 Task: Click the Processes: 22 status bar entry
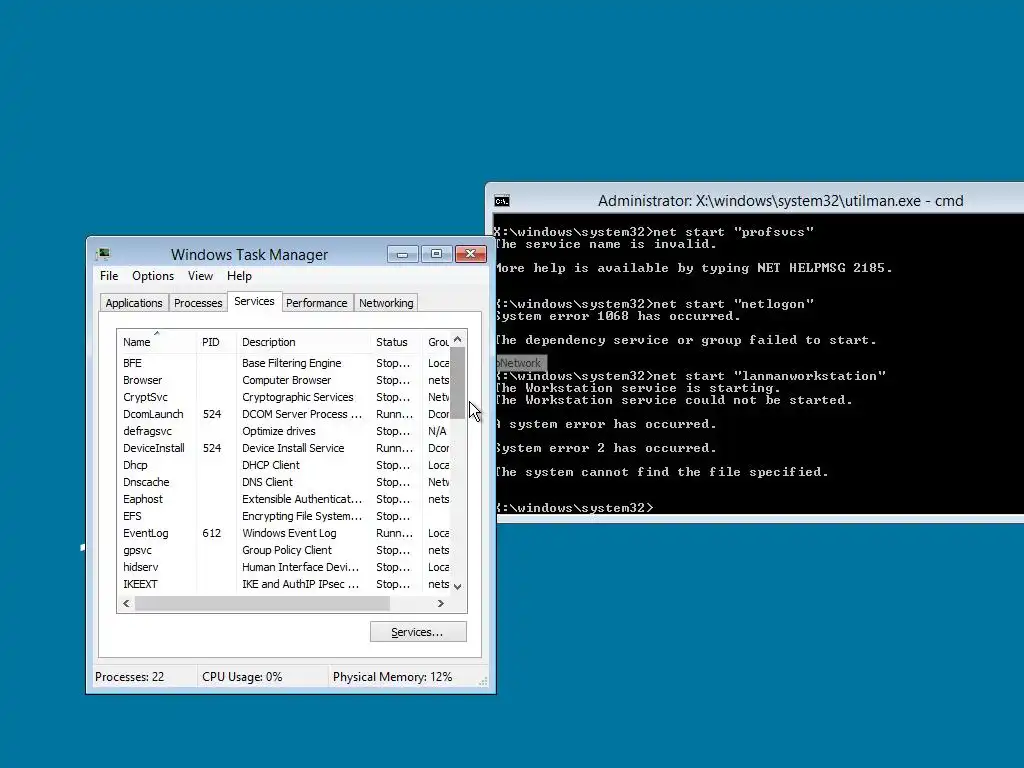129,677
